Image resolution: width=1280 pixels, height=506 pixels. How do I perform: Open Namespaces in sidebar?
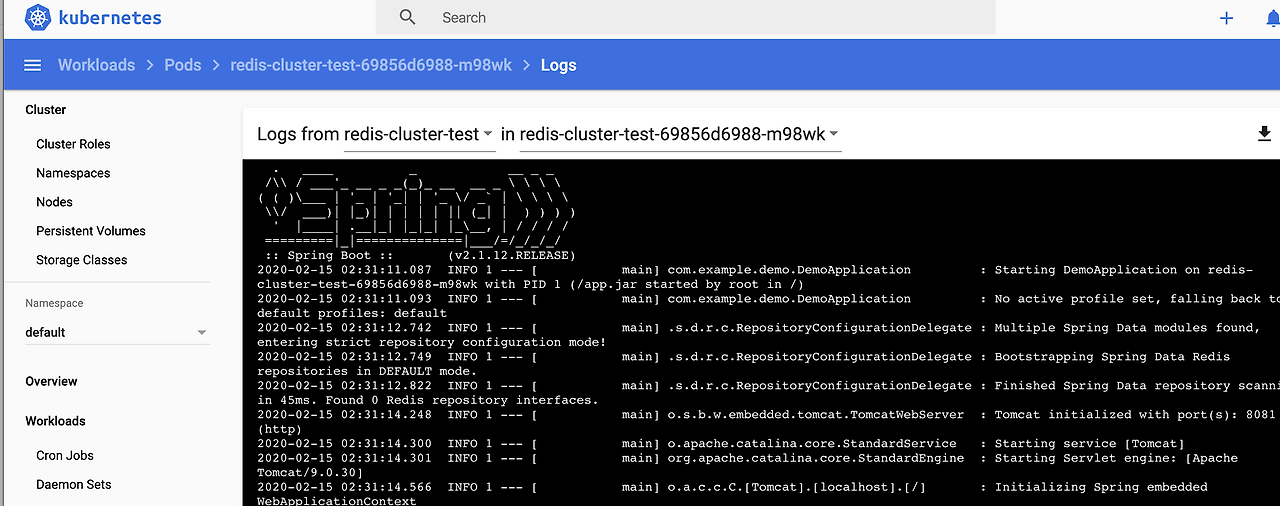pyautogui.click(x=73, y=173)
